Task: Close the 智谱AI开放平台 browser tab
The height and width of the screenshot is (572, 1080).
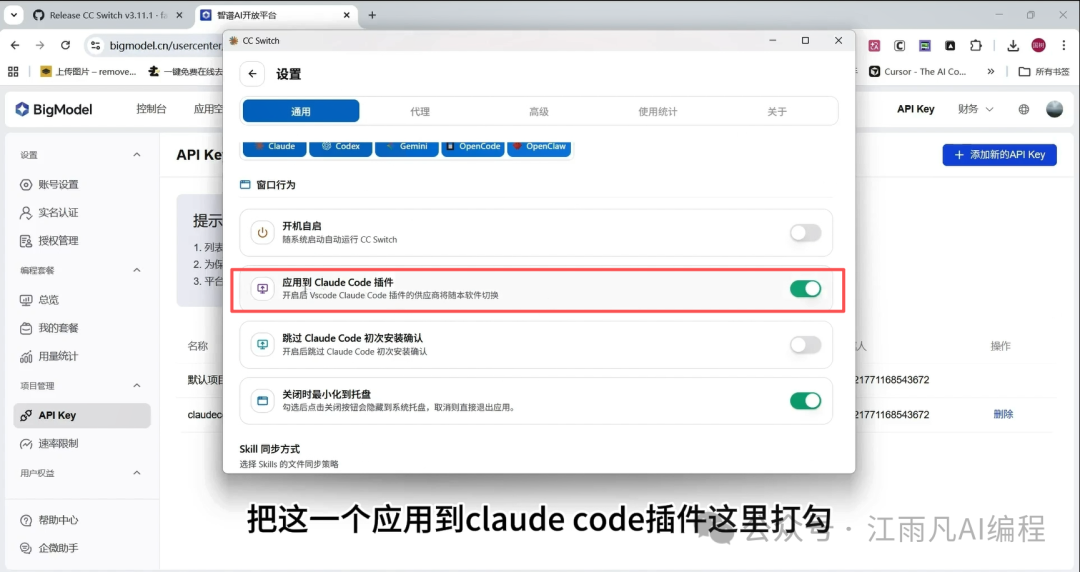Action: pyautogui.click(x=347, y=15)
